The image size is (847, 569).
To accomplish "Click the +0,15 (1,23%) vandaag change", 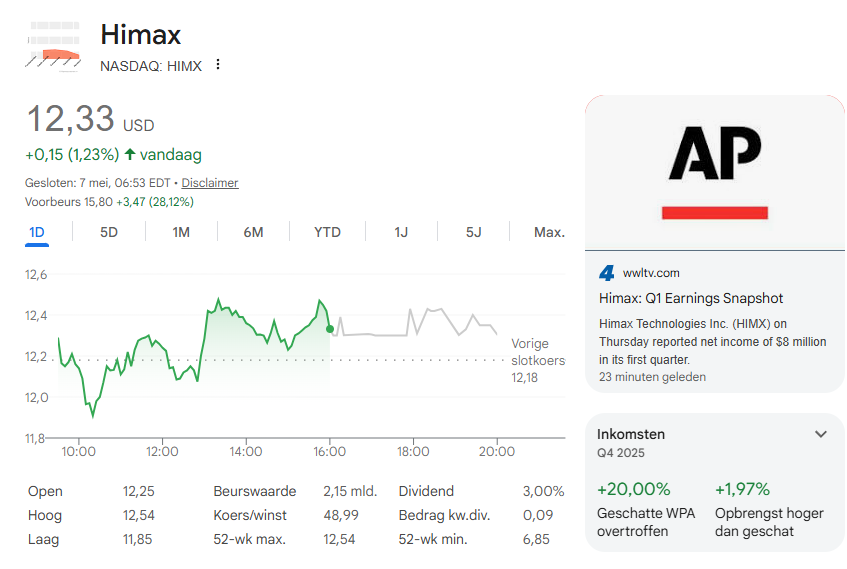I will coord(113,155).
